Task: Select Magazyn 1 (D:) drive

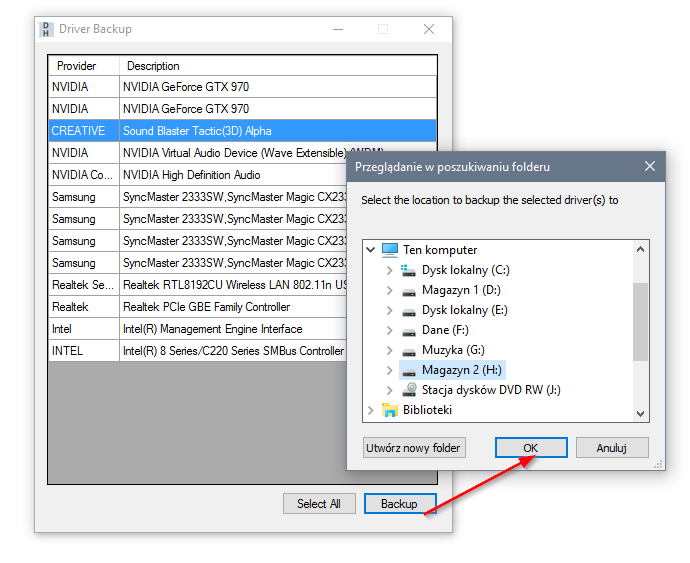Action: tap(461, 290)
